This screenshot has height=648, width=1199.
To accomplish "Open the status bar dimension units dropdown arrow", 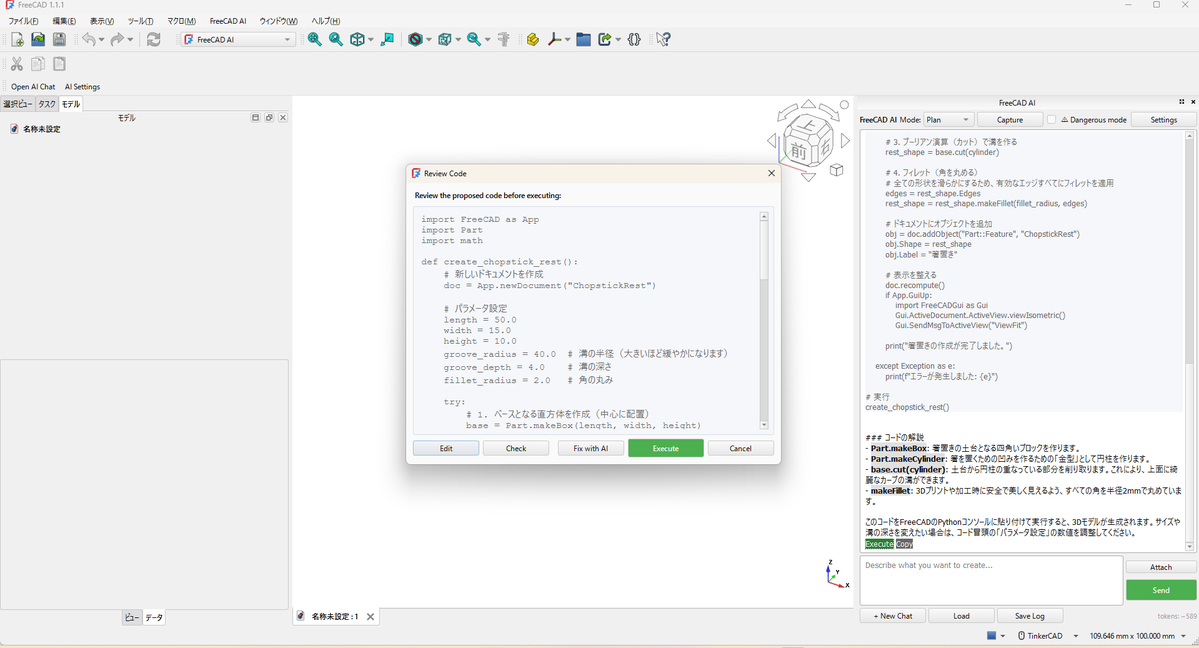I will 1183,636.
